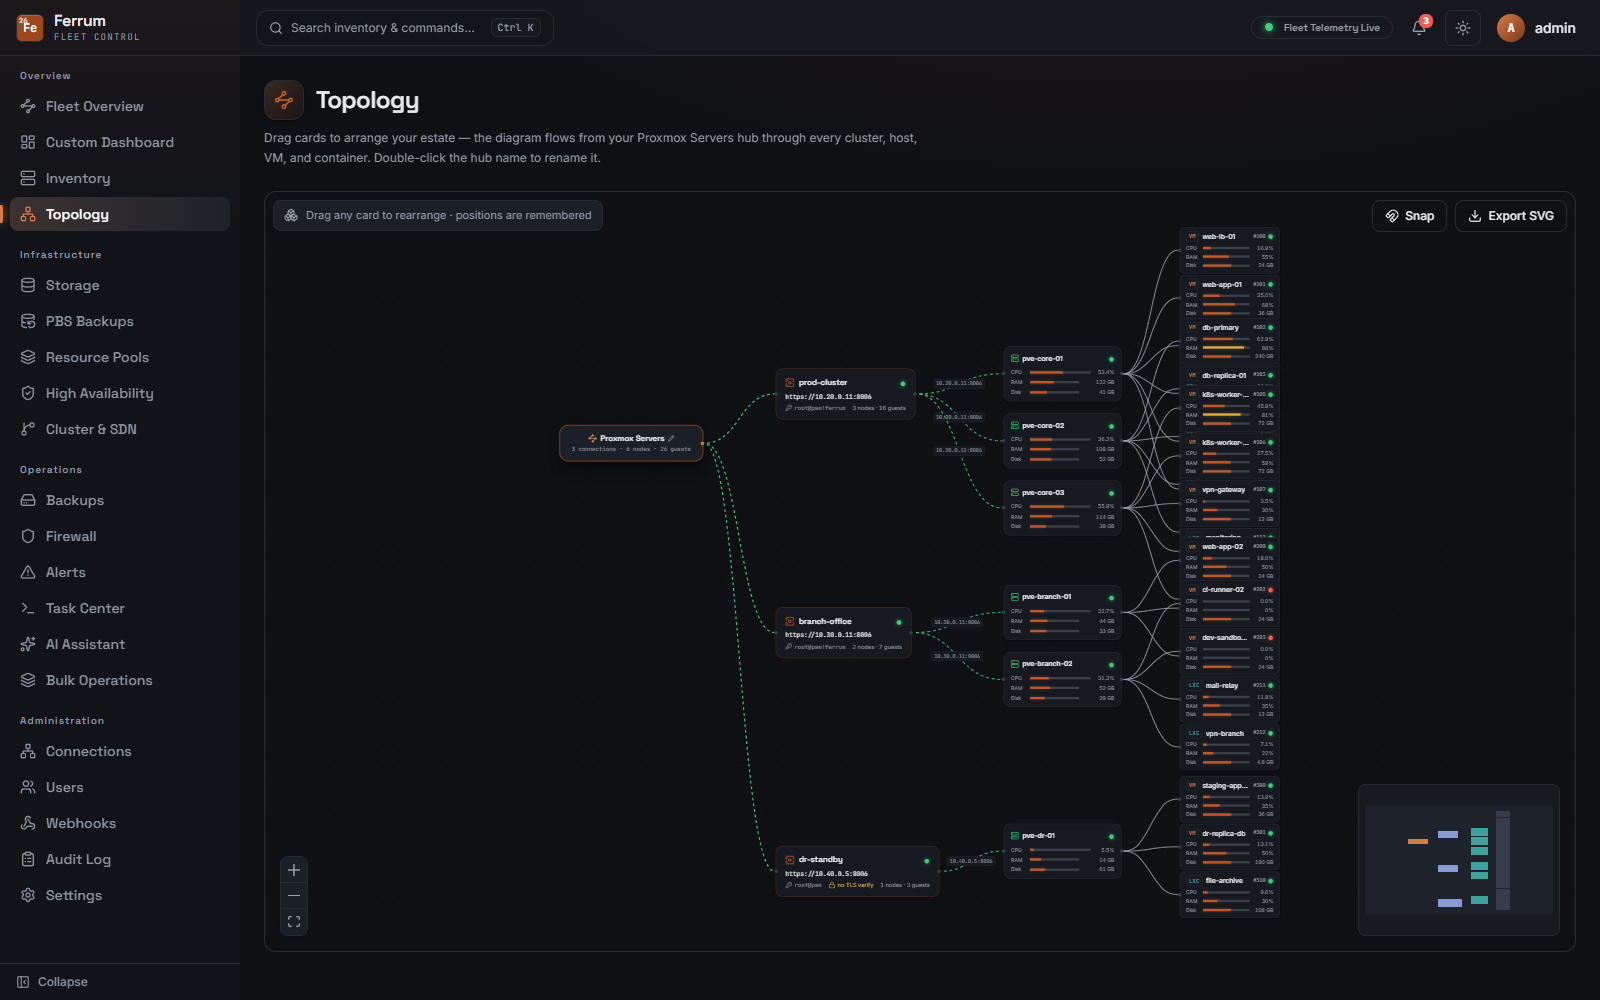Click the Topology page header icon
The height and width of the screenshot is (1000, 1600).
[284, 100]
